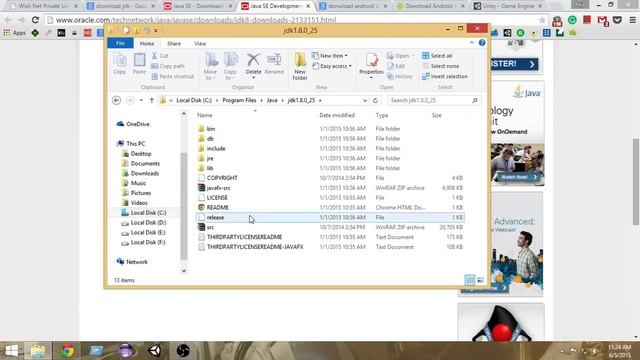The width and height of the screenshot is (640, 360).
Task: Expand chevron after Program Files in path
Action: click(x=262, y=100)
